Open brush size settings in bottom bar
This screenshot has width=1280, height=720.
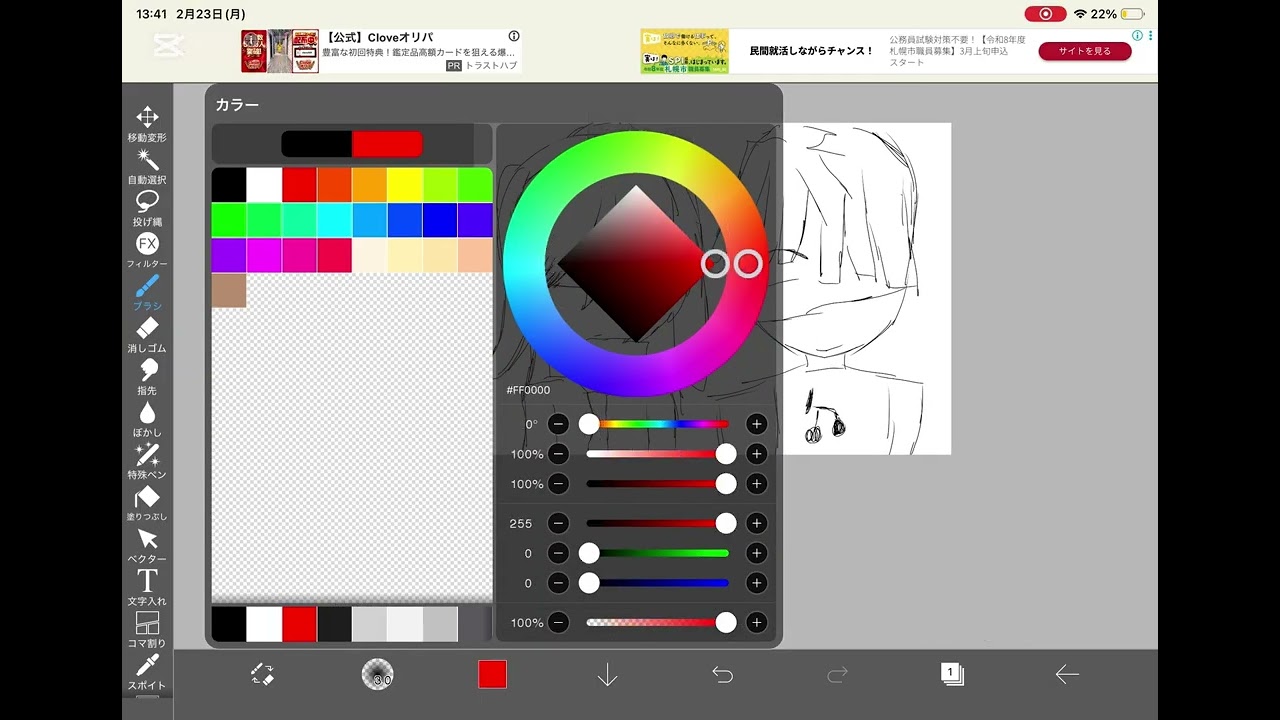coord(377,675)
